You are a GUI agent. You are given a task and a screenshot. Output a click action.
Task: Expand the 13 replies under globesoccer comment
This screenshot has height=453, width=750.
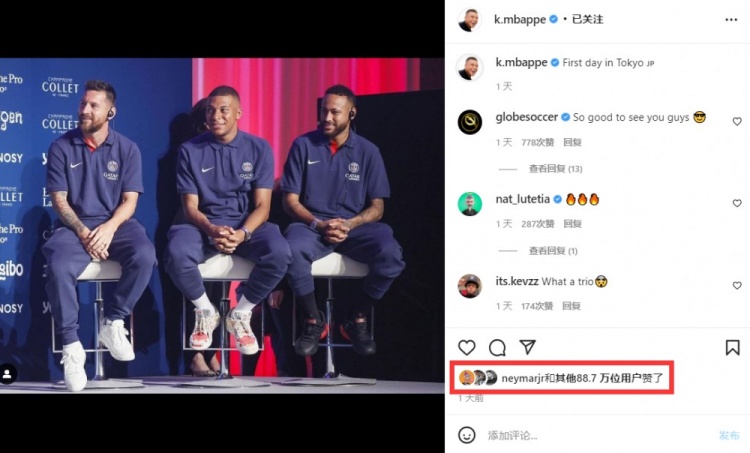tap(555, 168)
